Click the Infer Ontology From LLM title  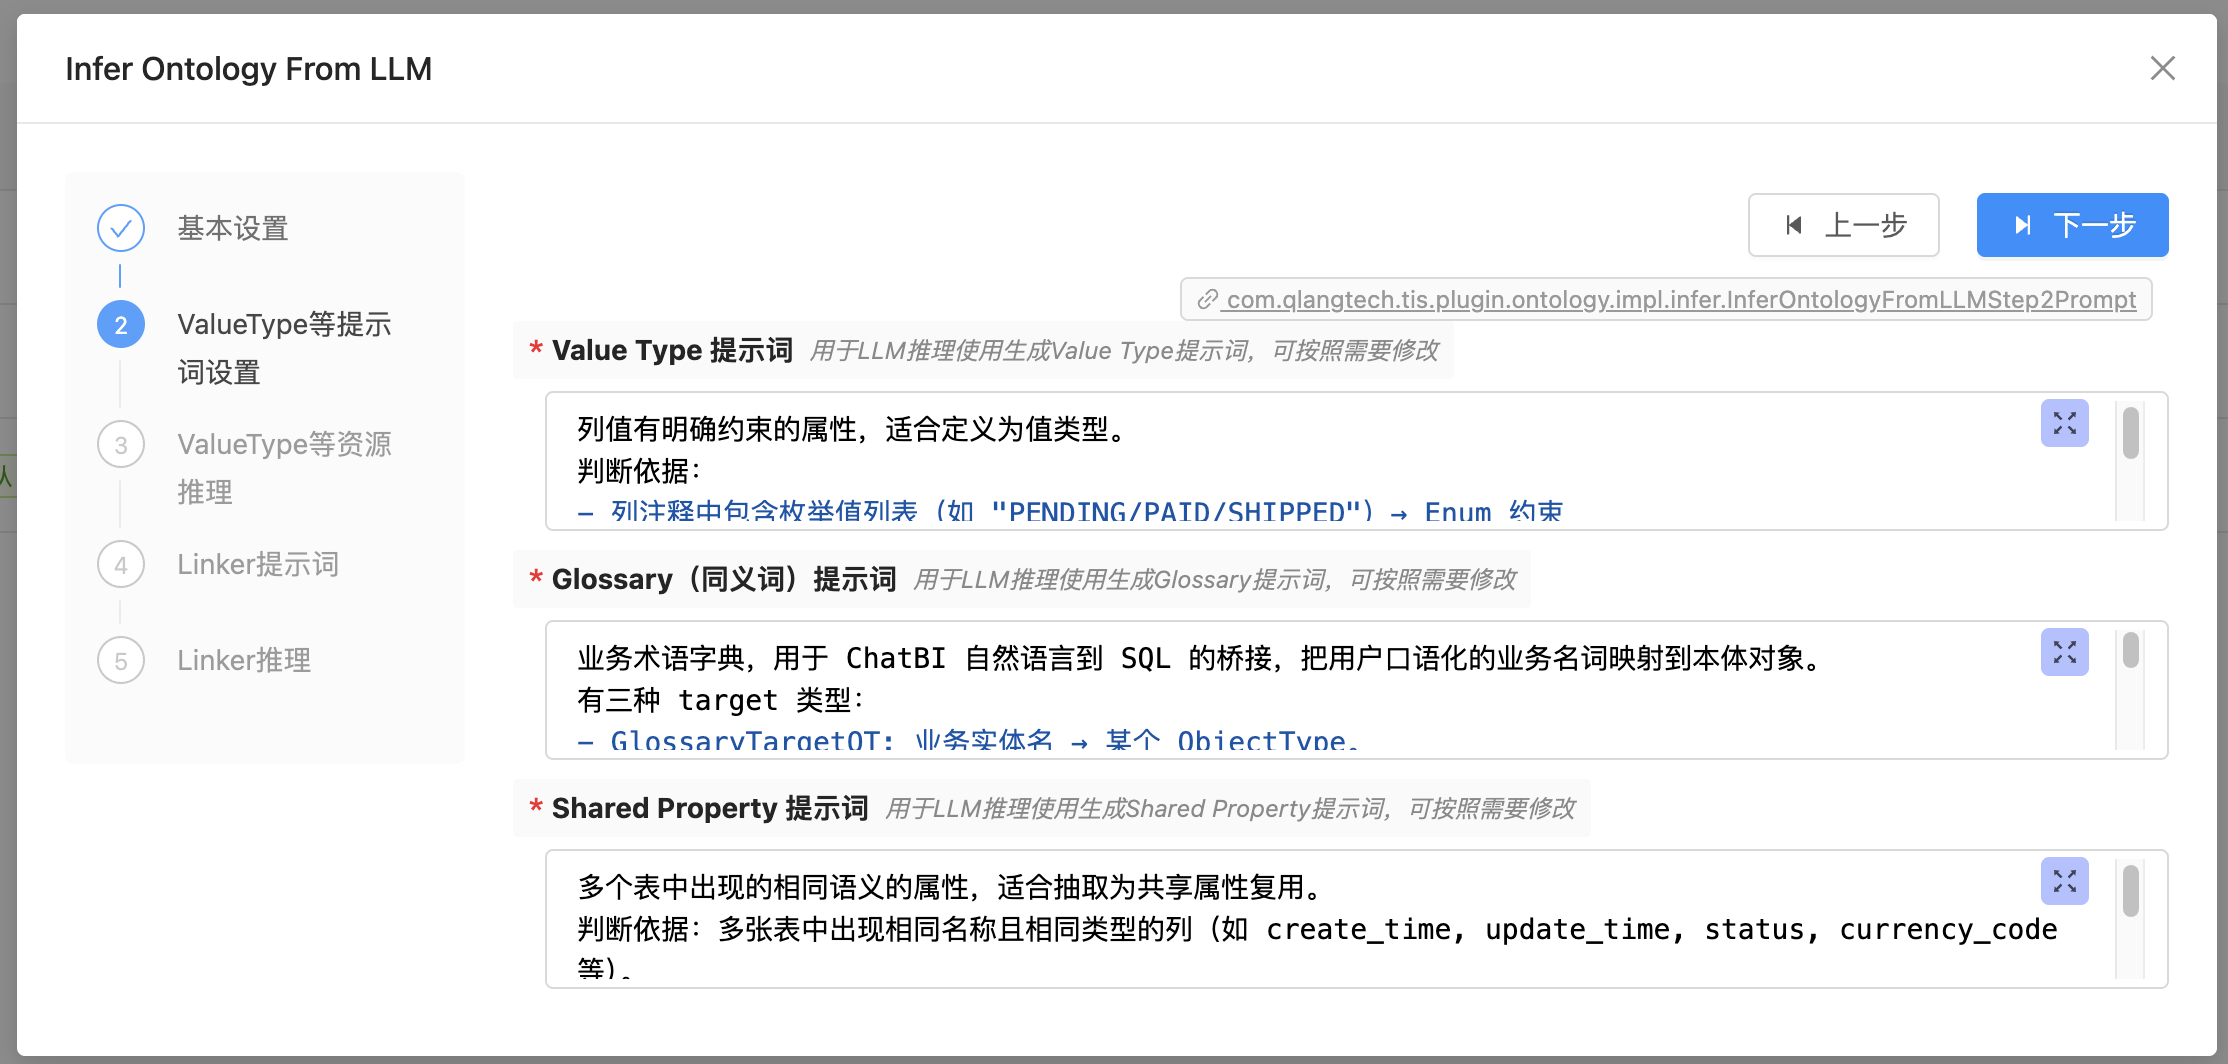coord(249,69)
